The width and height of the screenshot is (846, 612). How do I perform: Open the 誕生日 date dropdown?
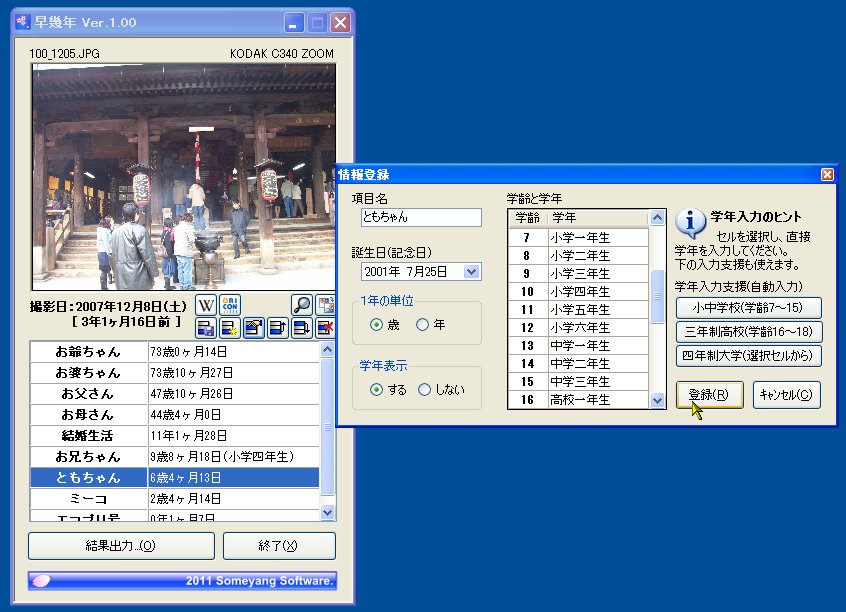[469, 271]
